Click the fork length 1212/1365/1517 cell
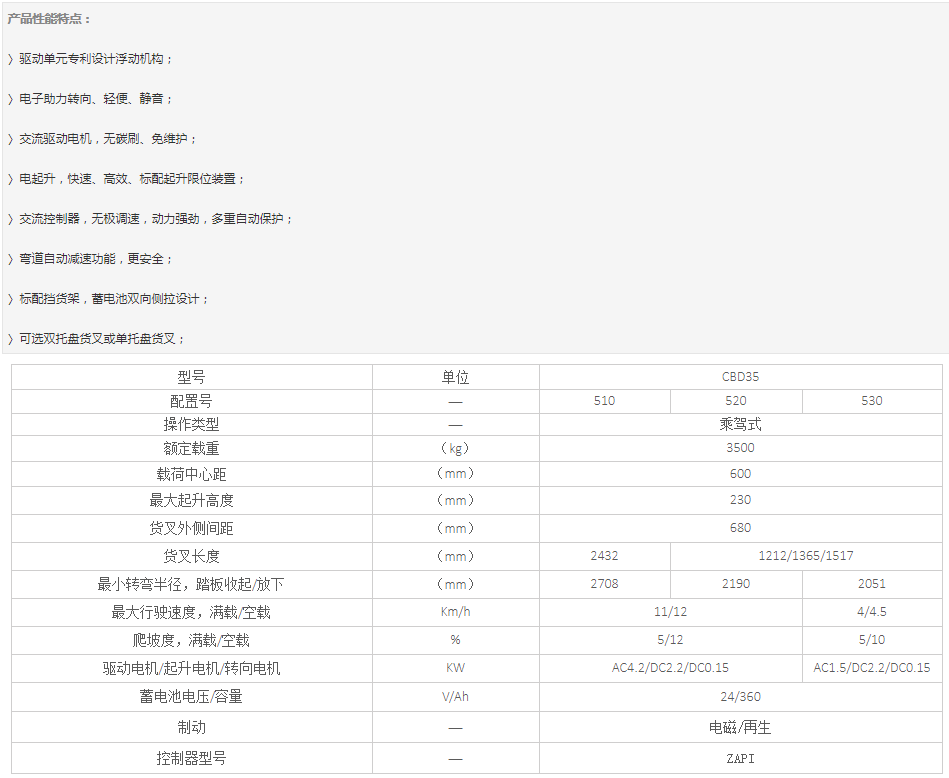This screenshot has width=949, height=778. (805, 555)
